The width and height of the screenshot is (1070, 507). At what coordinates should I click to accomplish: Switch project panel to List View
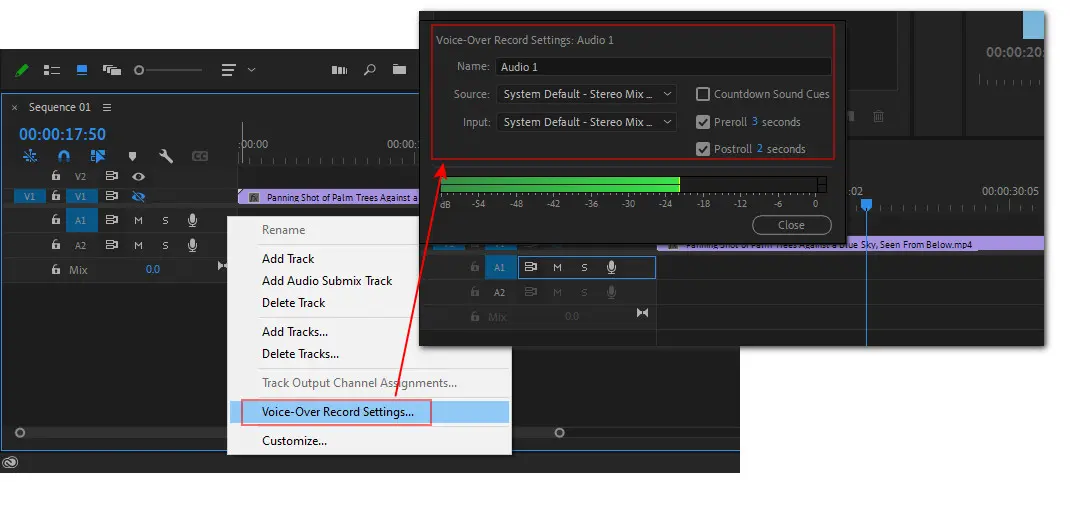52,70
